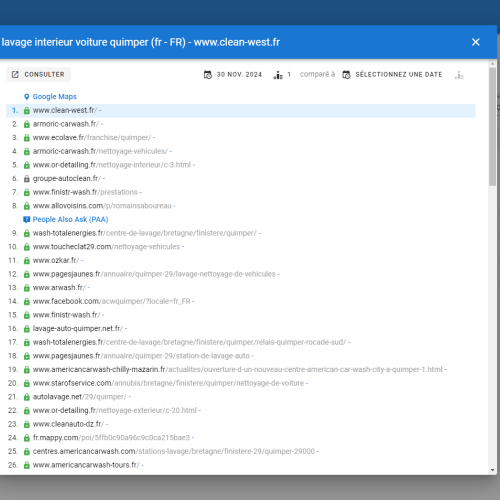
Task: Click the grey padlock icon for groupe-autoclean.fr
Action: (27, 179)
